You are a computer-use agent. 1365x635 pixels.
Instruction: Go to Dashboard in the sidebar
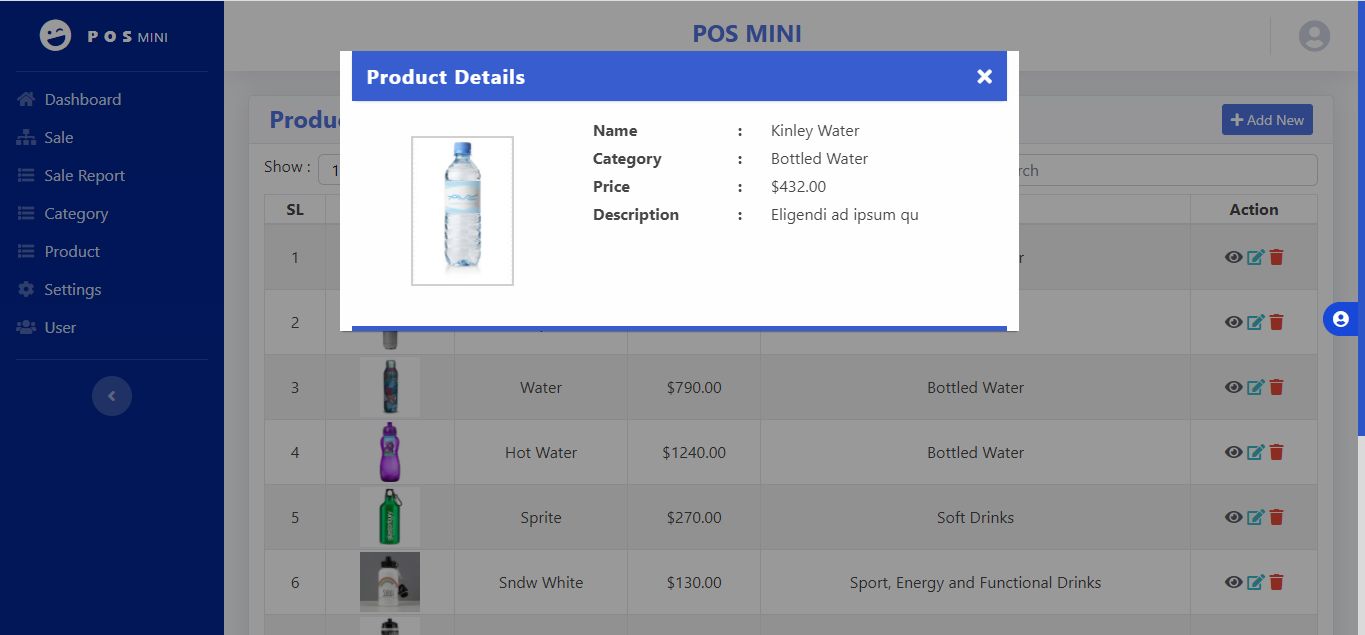point(82,99)
